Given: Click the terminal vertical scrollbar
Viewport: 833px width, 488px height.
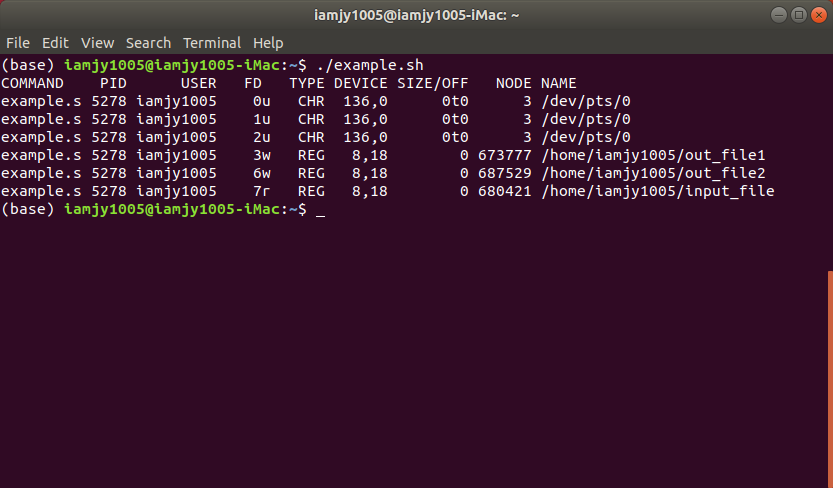Looking at the screenshot, I should pyautogui.click(x=830, y=379).
